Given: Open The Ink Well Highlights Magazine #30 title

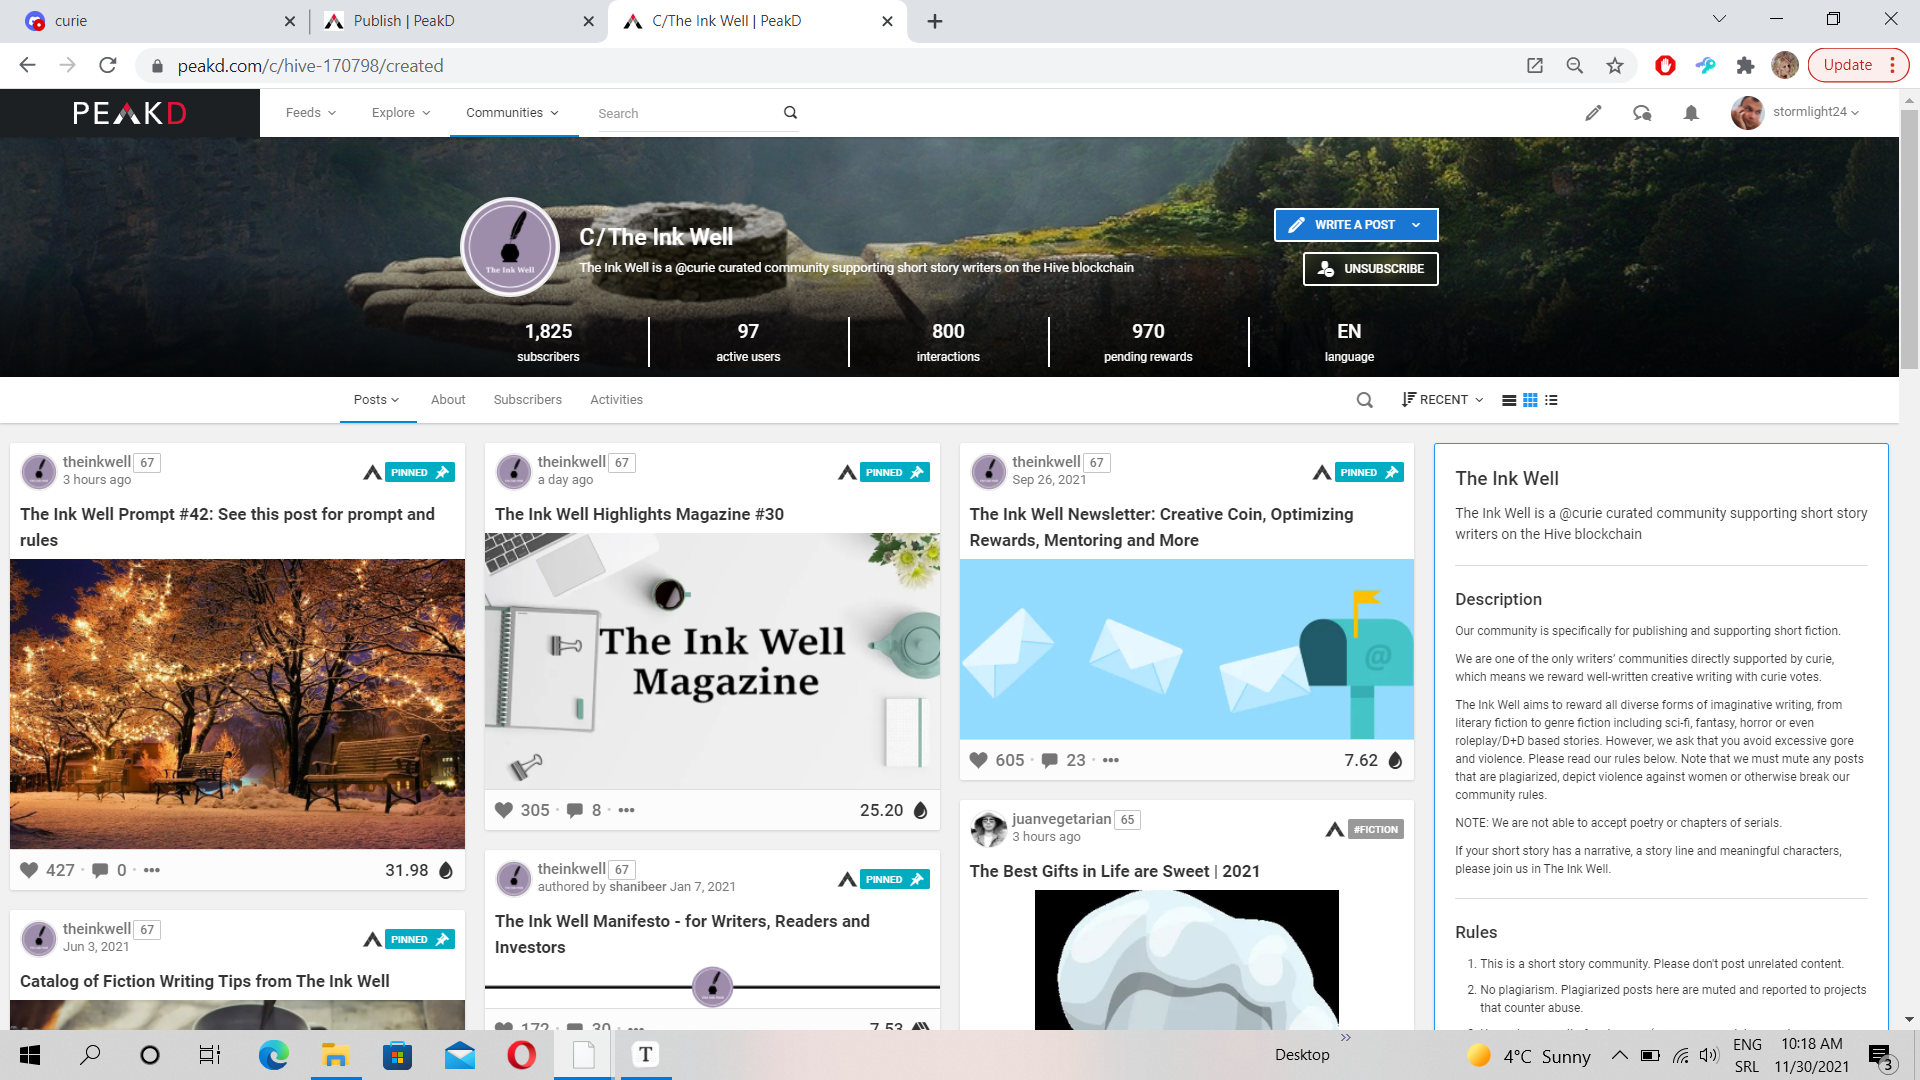Looking at the screenshot, I should tap(639, 514).
